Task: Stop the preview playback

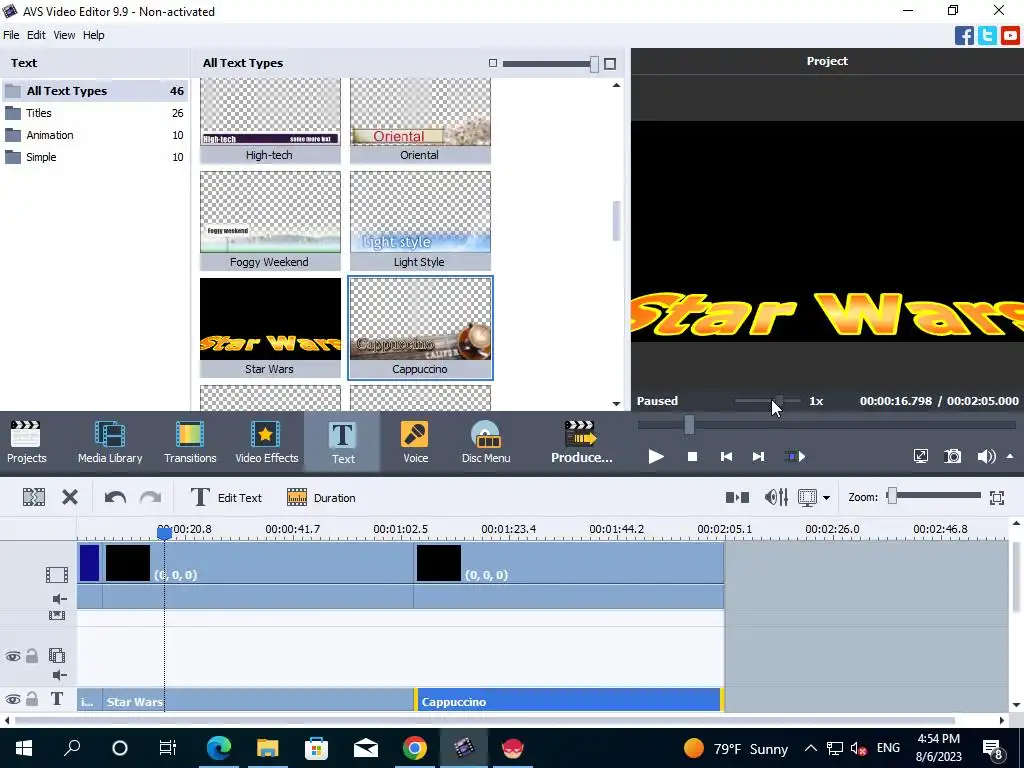Action: tap(692, 456)
